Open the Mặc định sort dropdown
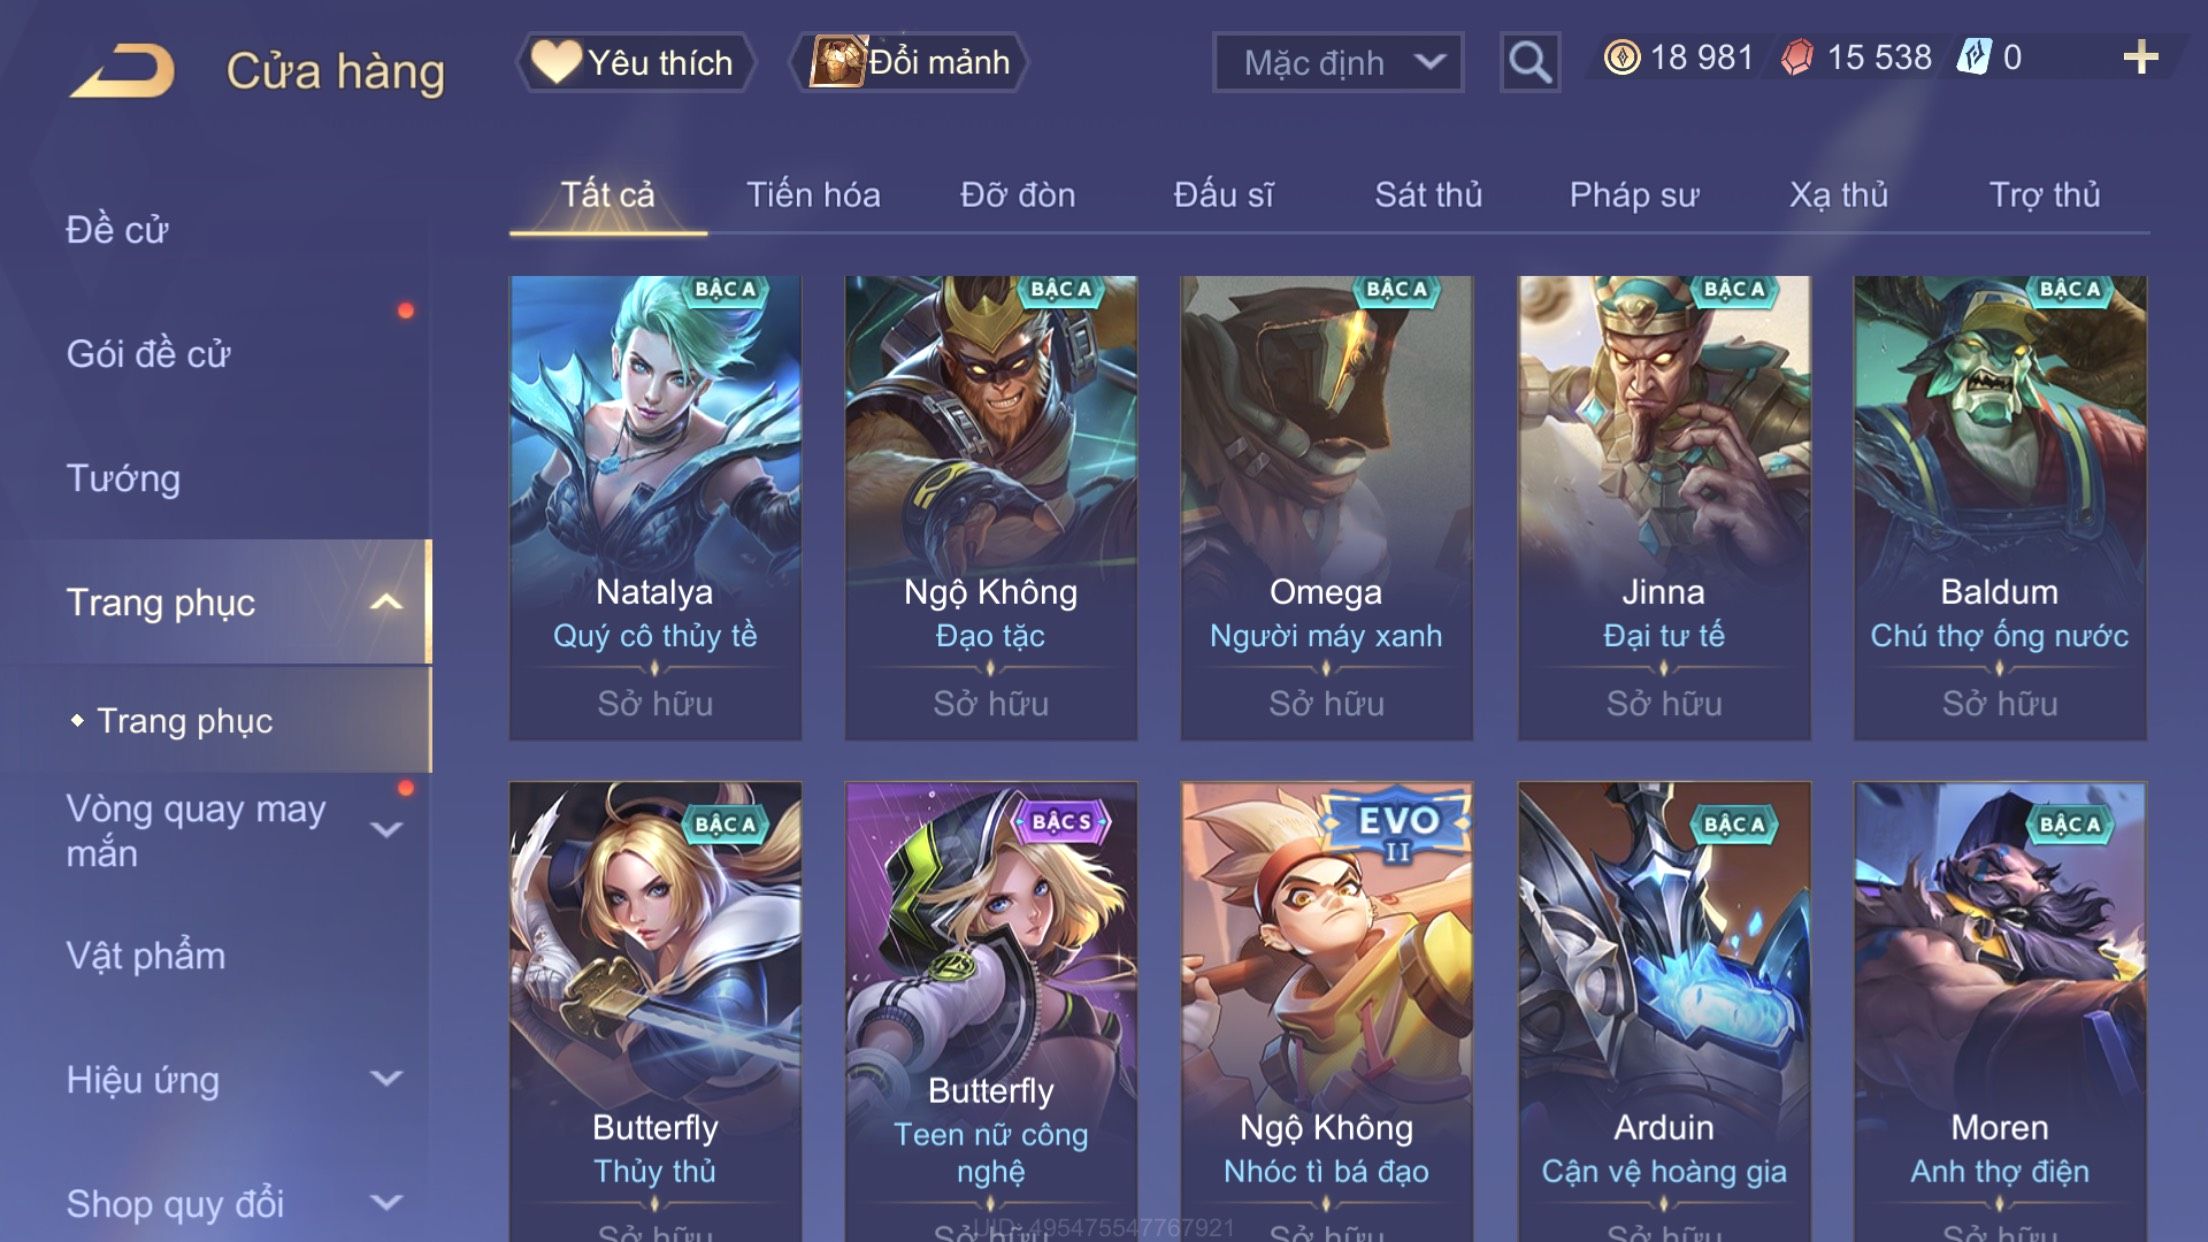Screen dimensions: 2208x1242 tap(1338, 62)
